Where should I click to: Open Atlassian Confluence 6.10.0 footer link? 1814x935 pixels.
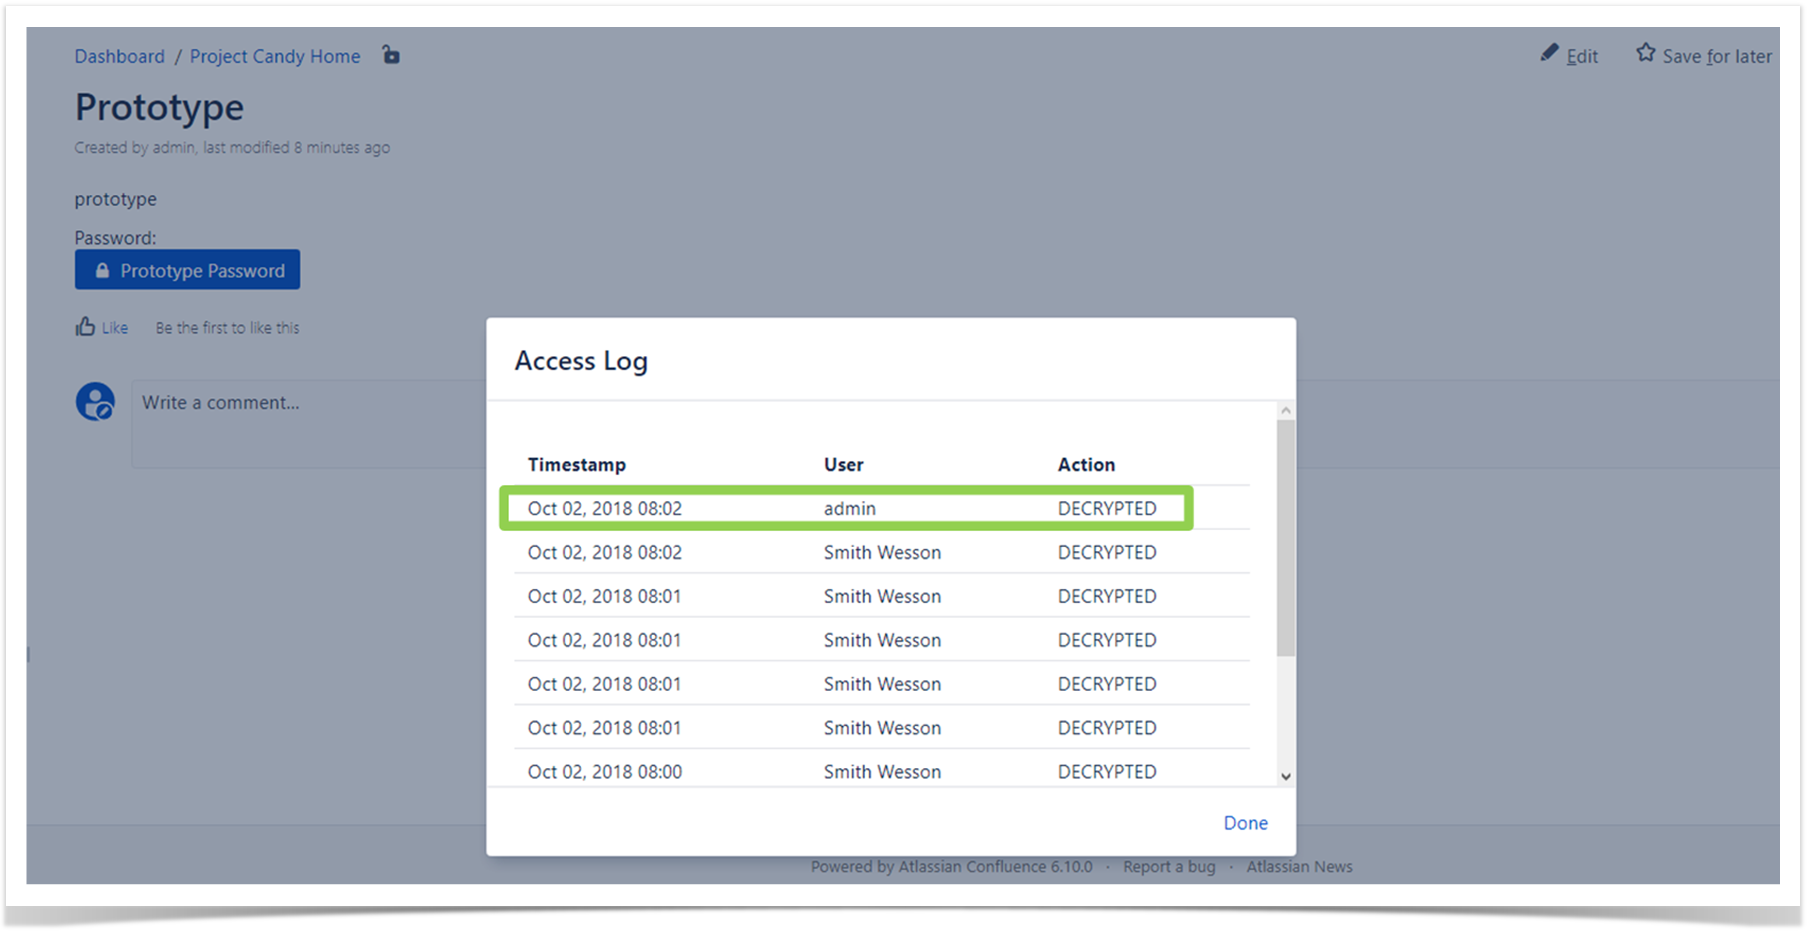(995, 867)
